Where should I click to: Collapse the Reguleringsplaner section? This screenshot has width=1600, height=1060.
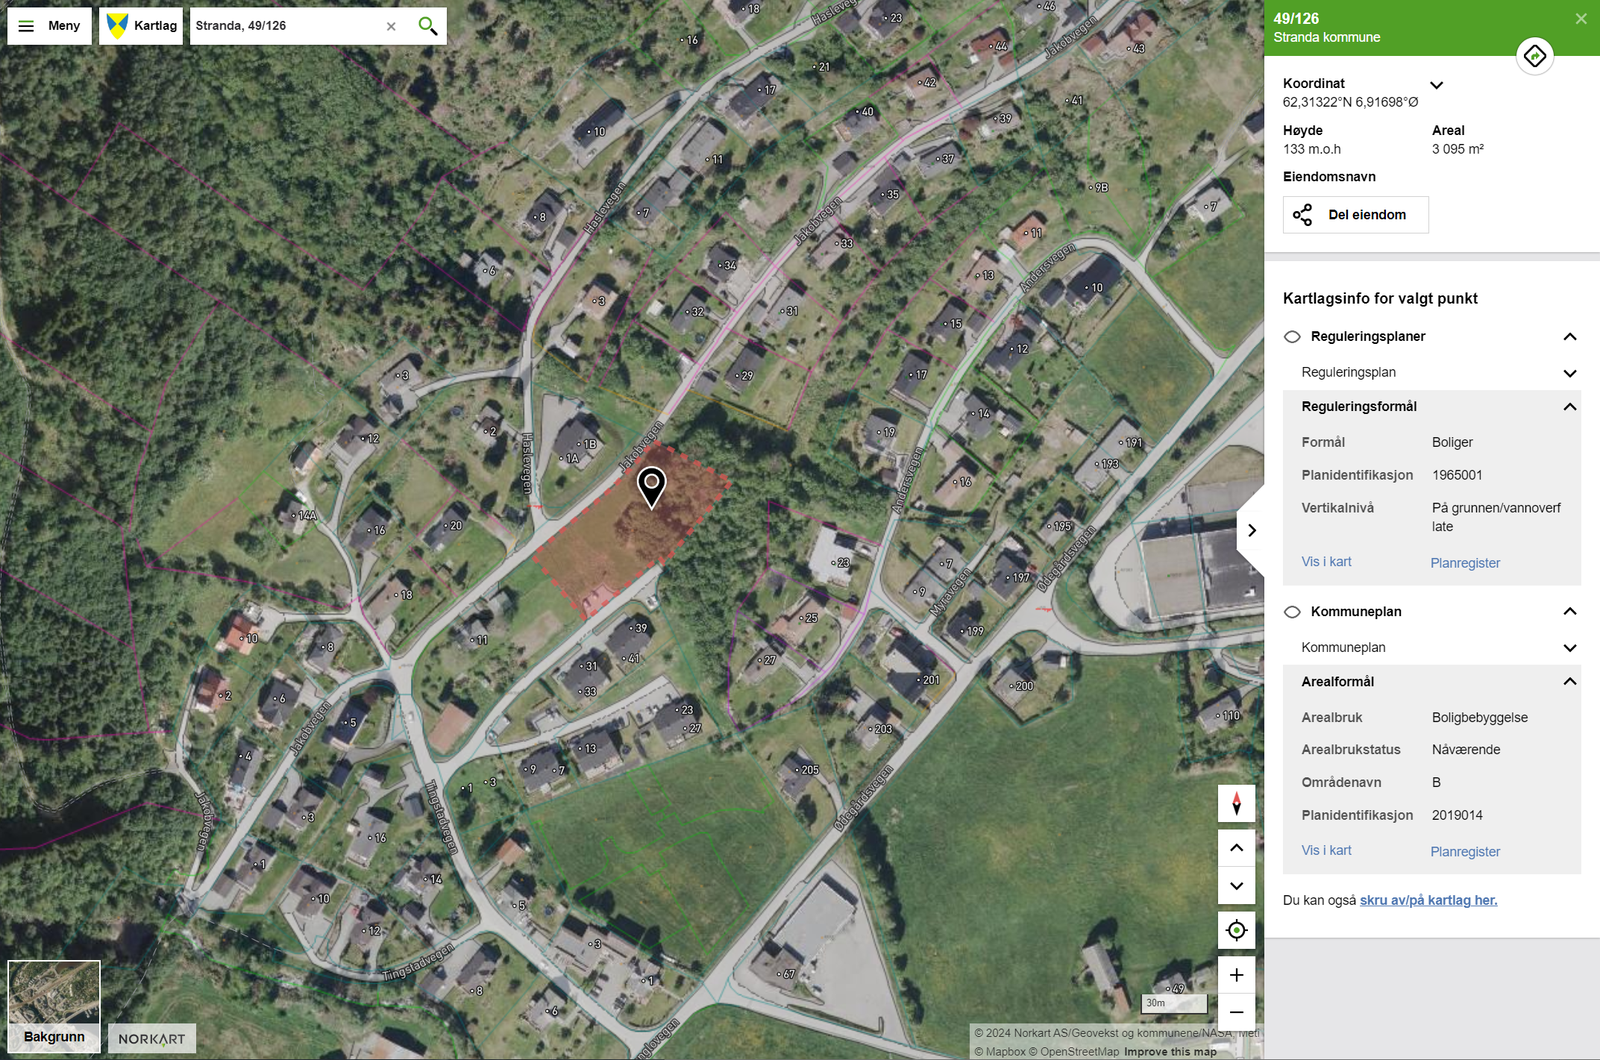1570,337
